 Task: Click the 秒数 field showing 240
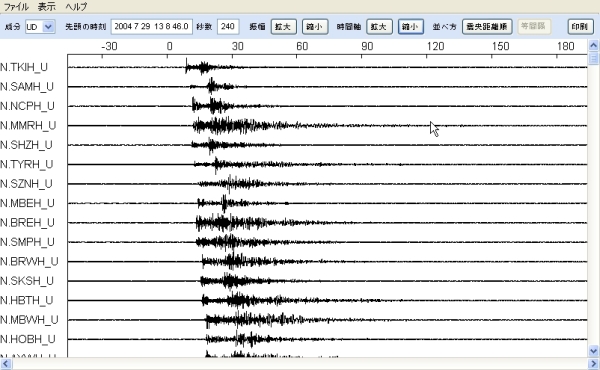click(x=228, y=27)
